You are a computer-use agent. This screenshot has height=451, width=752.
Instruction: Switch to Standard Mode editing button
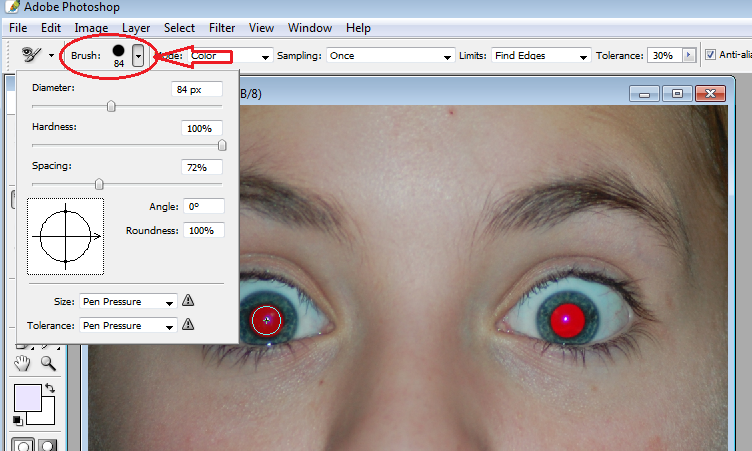(x=23, y=445)
